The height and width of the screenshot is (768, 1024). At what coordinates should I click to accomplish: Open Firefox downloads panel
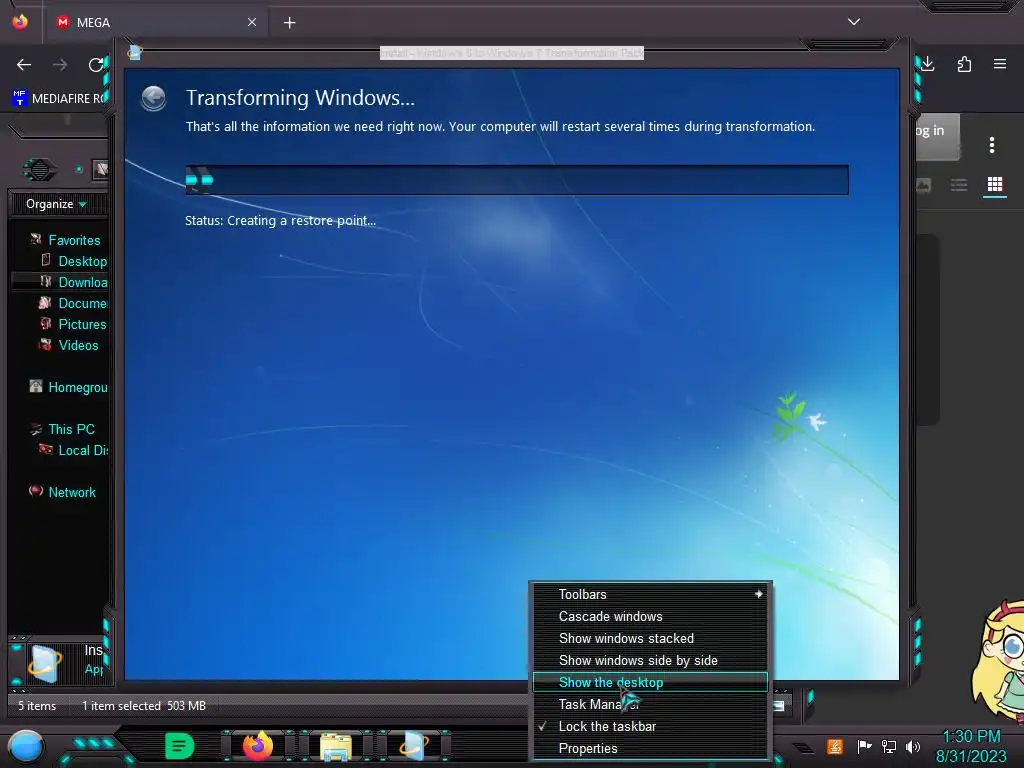927,64
